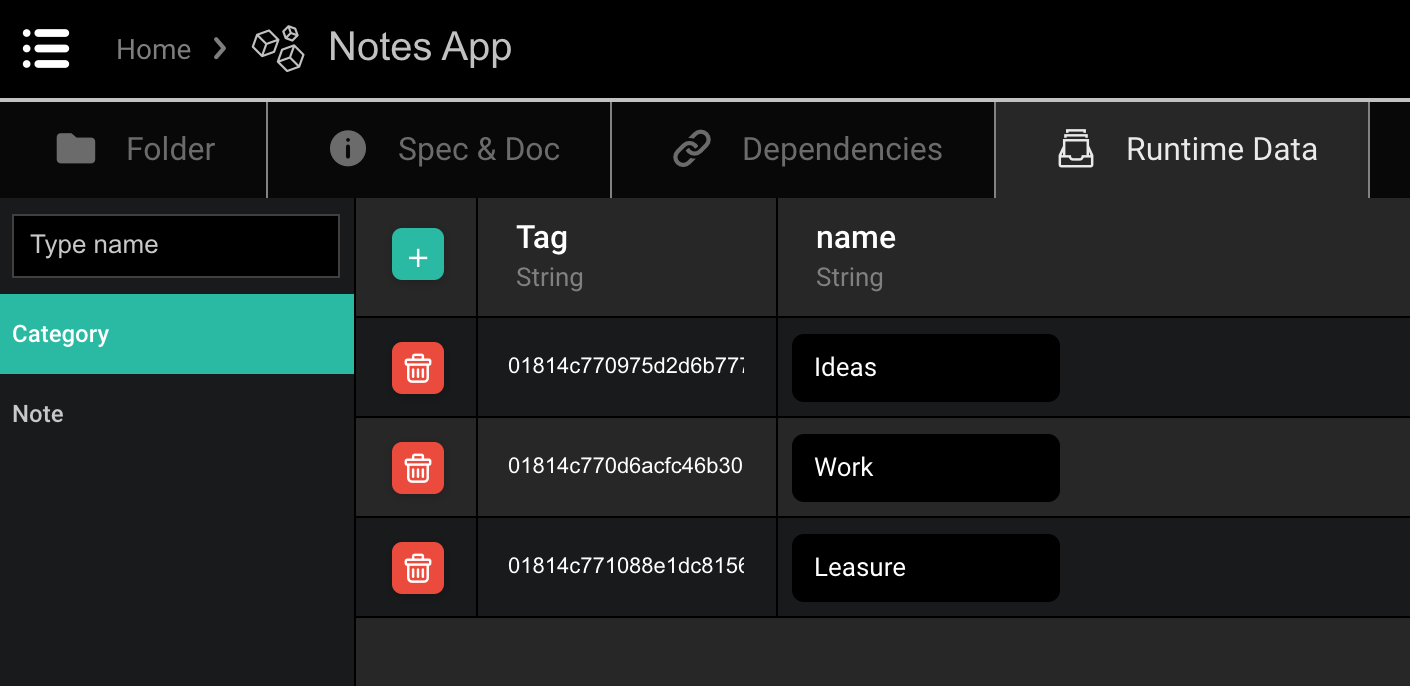Click the Type name search field
Image resolution: width=1410 pixels, height=686 pixels.
176,246
